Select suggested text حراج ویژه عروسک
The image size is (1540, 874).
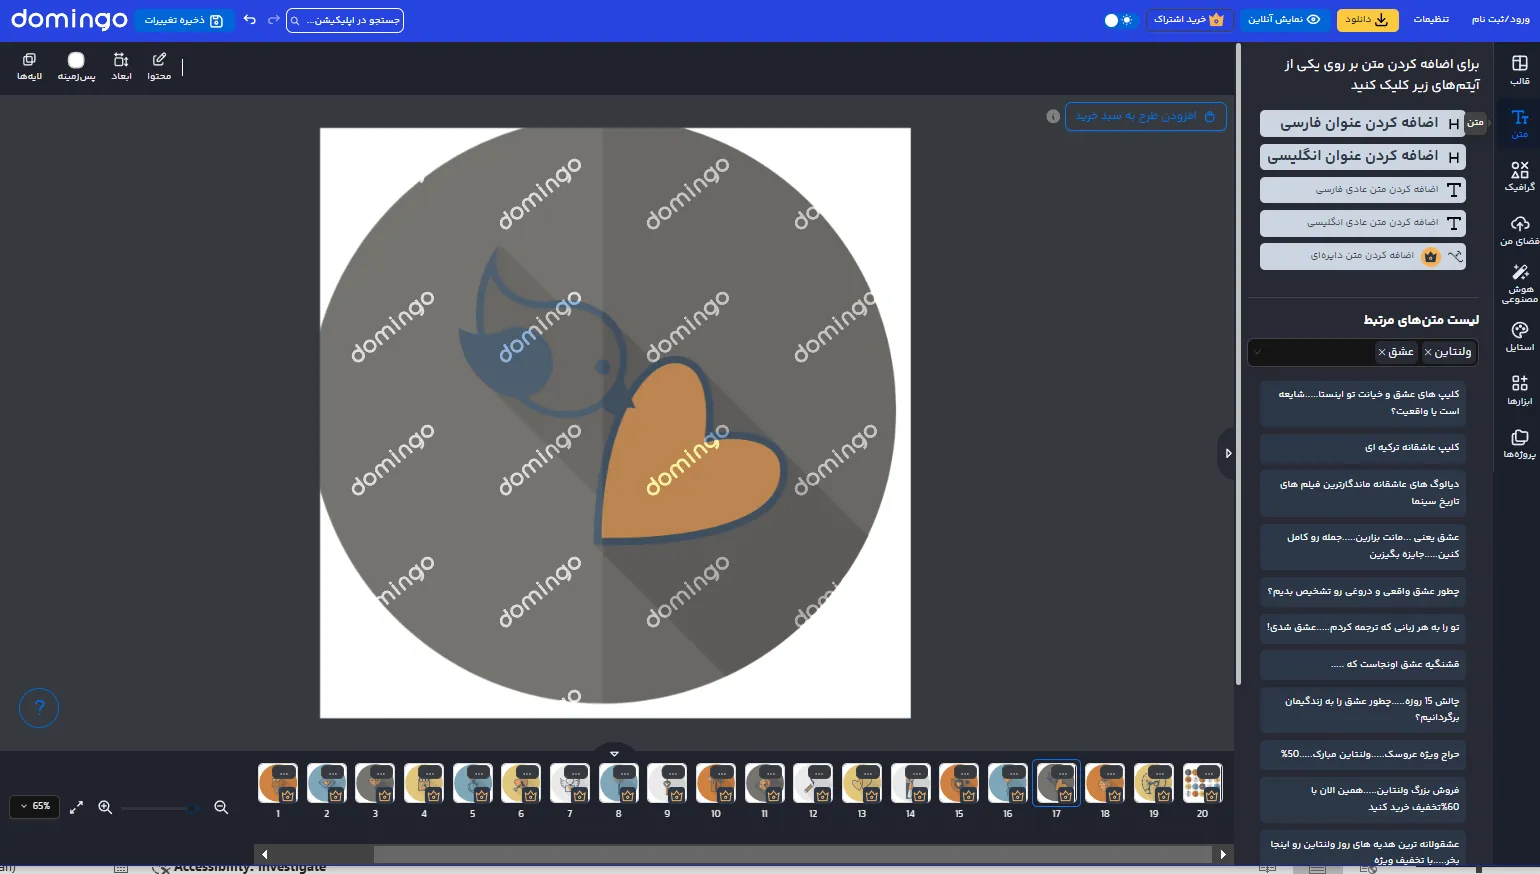(x=1362, y=754)
